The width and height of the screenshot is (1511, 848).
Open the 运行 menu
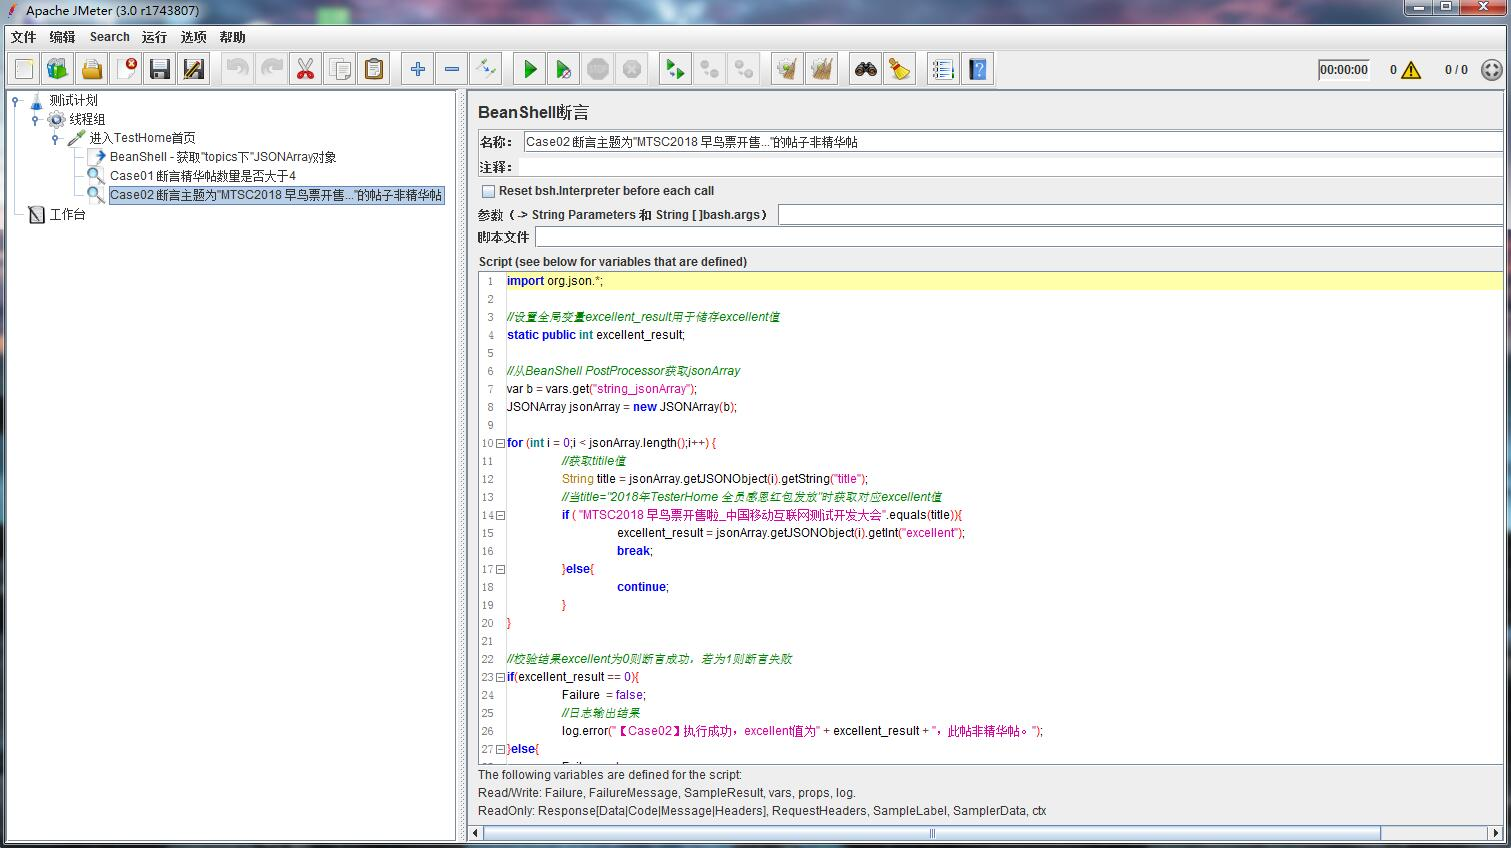point(154,37)
